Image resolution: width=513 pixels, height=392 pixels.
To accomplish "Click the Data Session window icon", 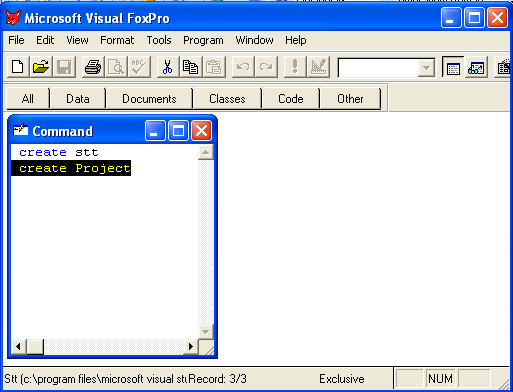I will click(x=476, y=67).
